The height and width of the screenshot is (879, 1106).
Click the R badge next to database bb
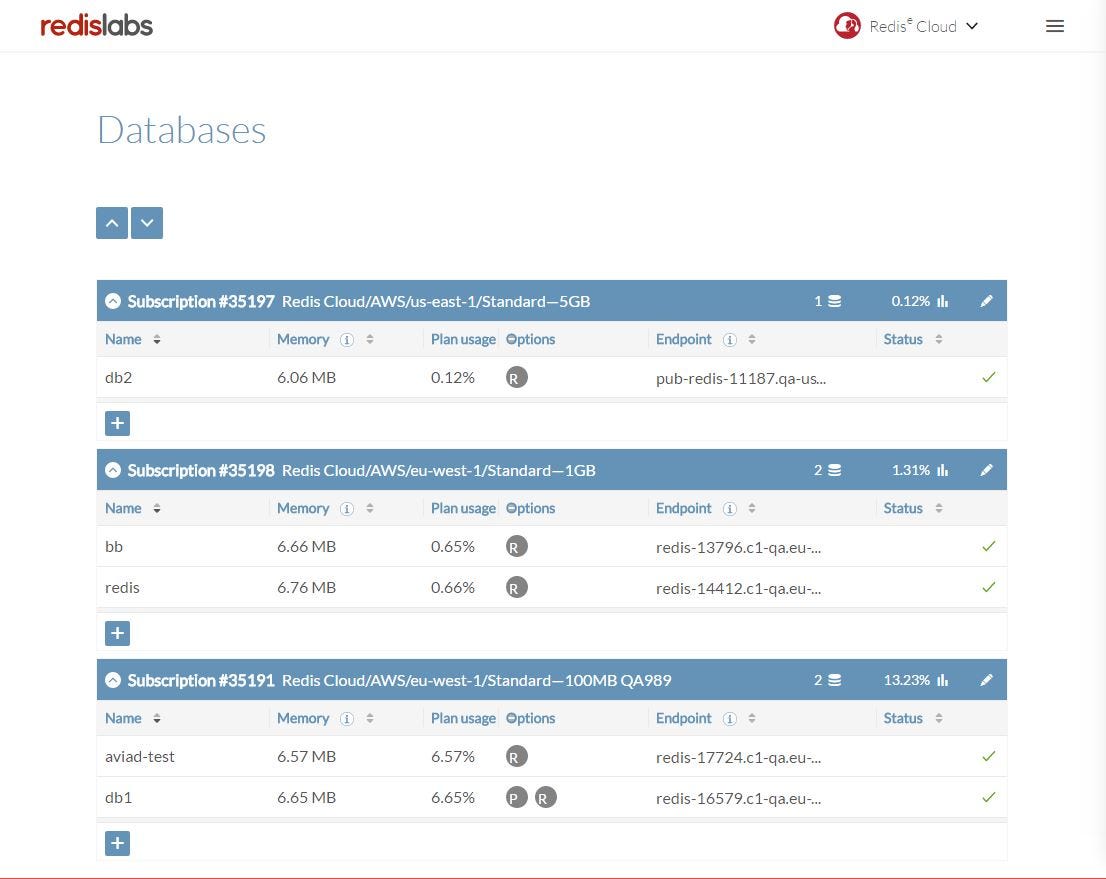[517, 547]
